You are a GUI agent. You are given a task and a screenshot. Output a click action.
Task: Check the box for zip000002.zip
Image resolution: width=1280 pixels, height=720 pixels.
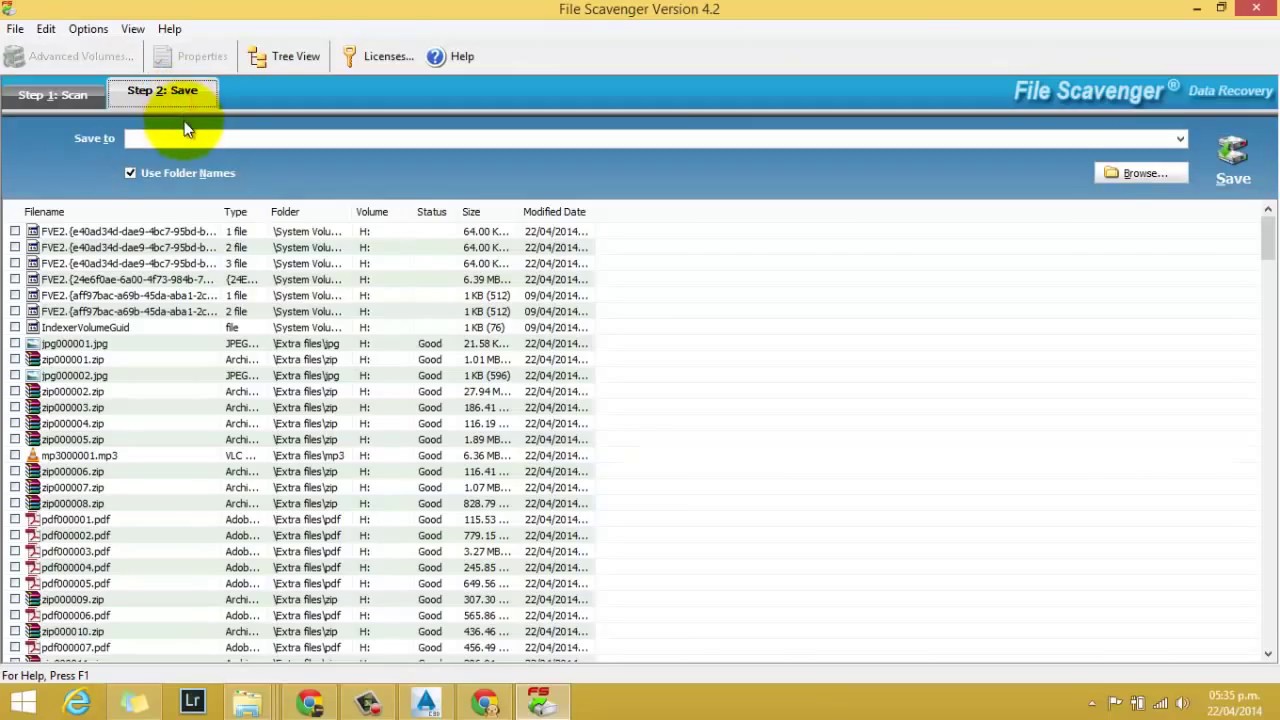(x=15, y=392)
